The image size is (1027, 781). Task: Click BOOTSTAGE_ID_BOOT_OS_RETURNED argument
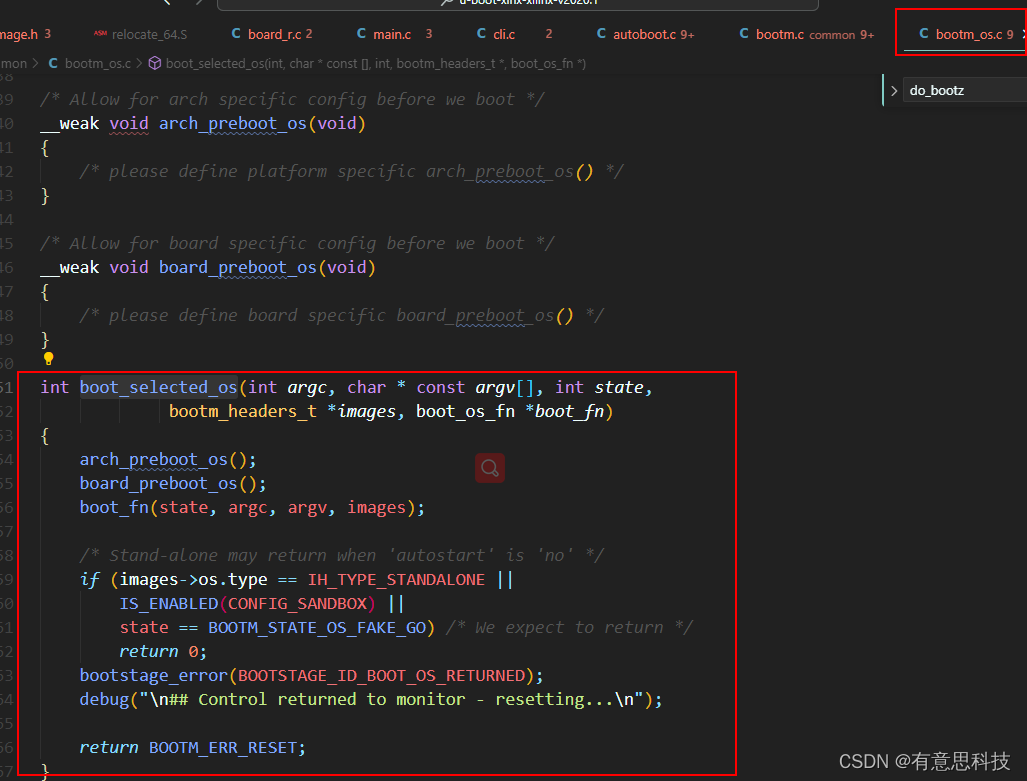382,676
